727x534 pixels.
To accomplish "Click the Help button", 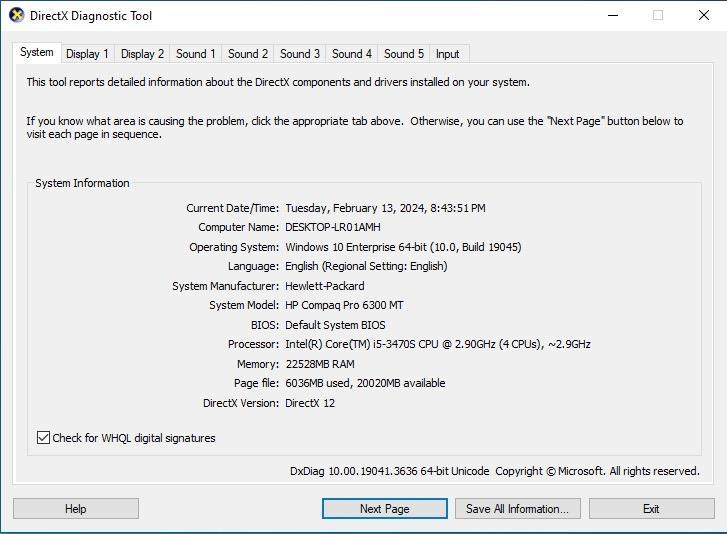I will (x=76, y=509).
